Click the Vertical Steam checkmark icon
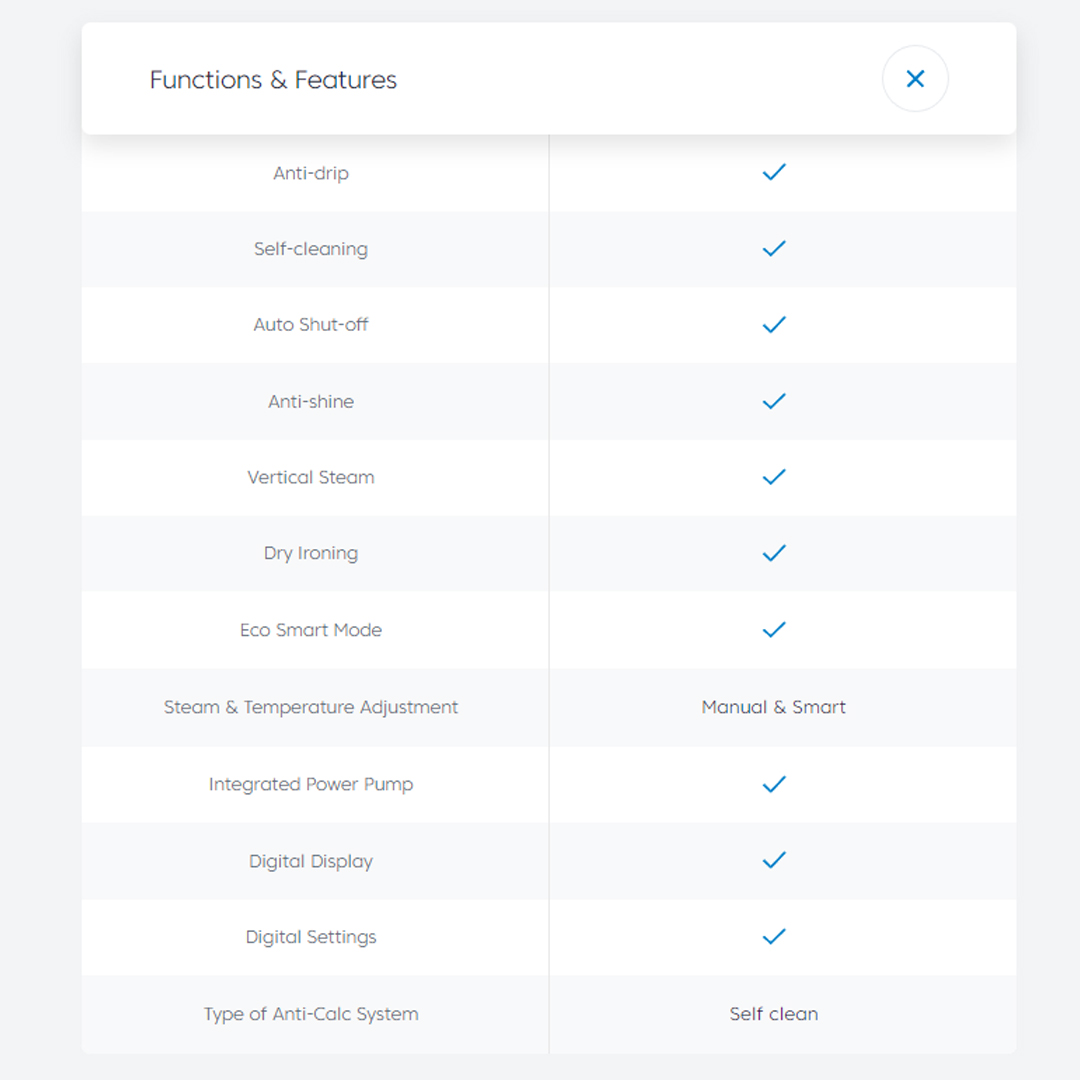The width and height of the screenshot is (1080, 1080). point(774,477)
